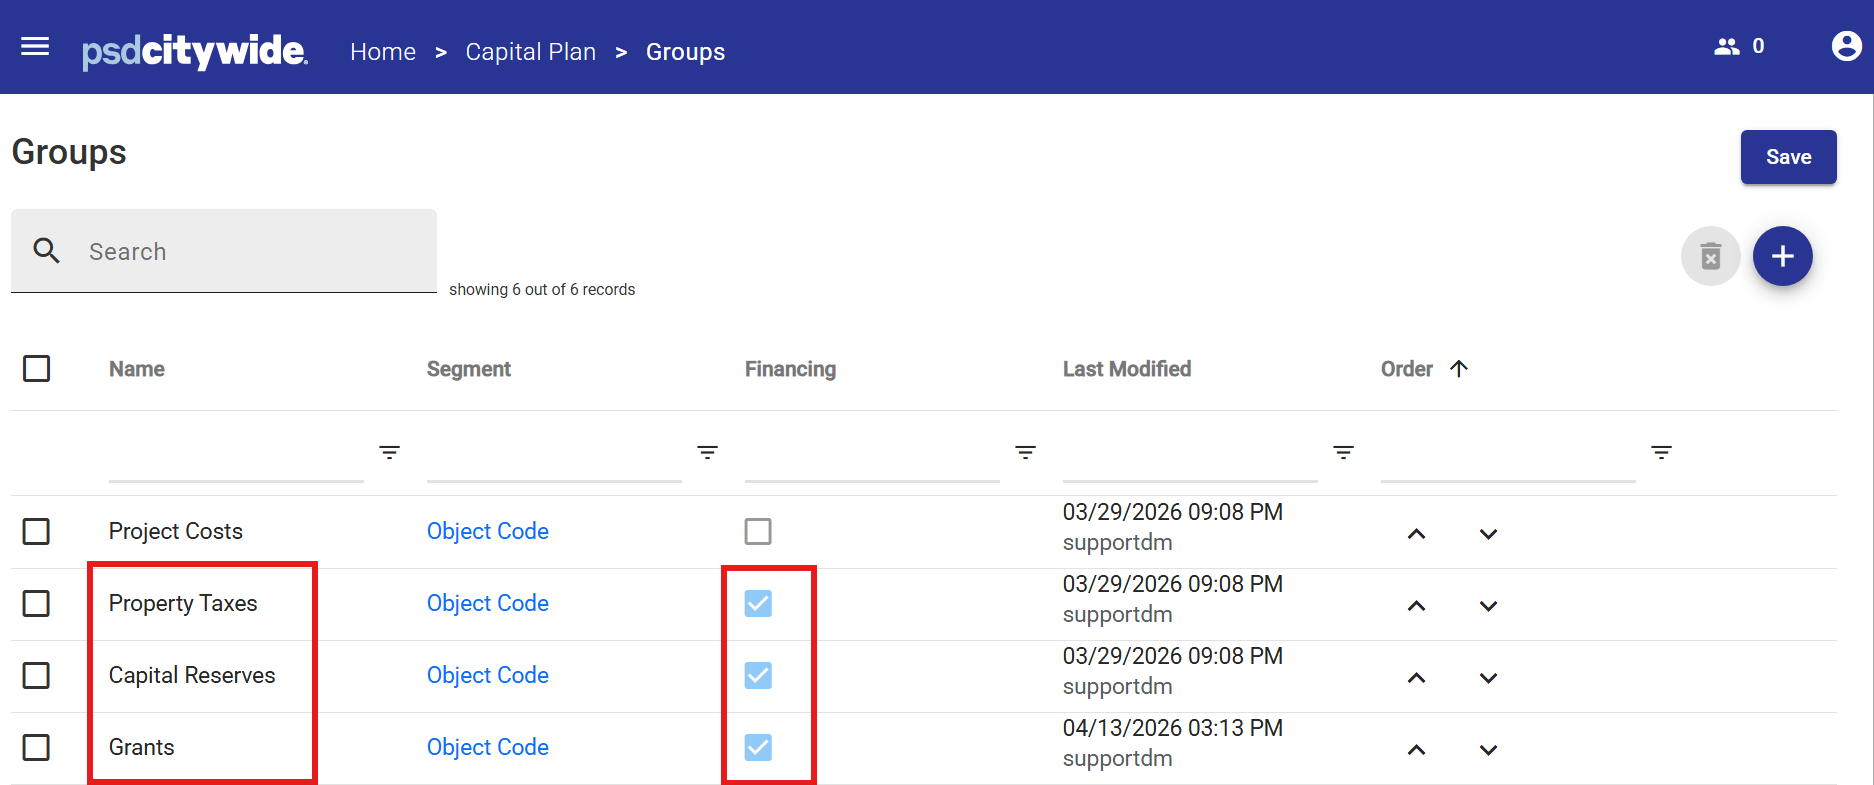This screenshot has width=1874, height=785.
Task: Move Property Taxes down in order
Action: pyautogui.click(x=1489, y=606)
